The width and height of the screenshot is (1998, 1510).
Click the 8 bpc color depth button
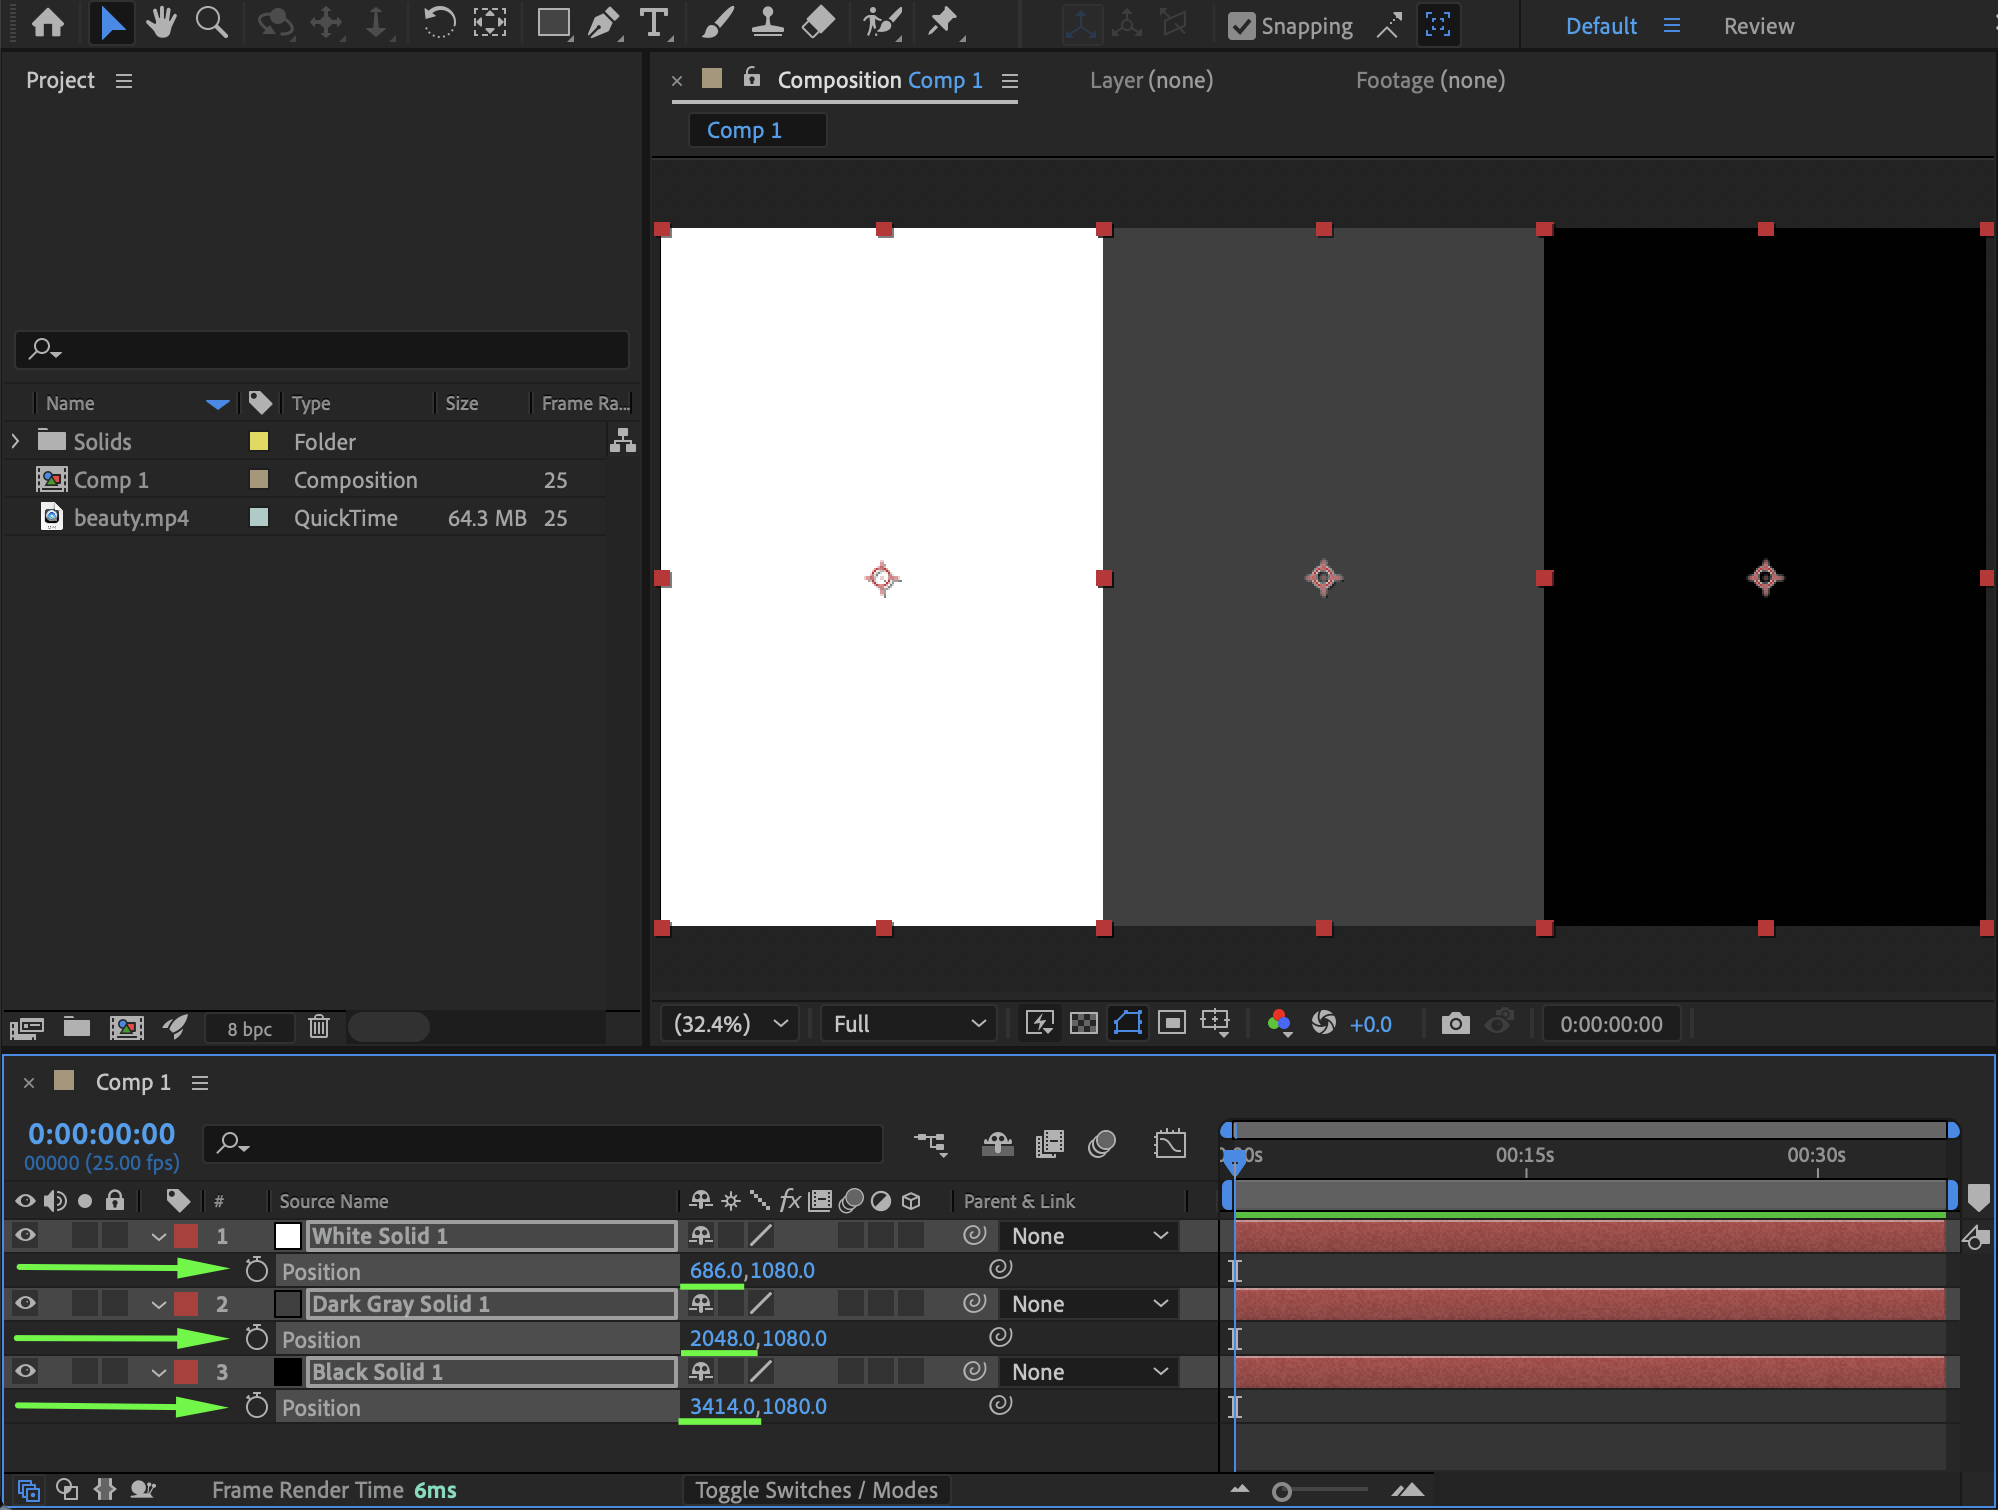249,1028
